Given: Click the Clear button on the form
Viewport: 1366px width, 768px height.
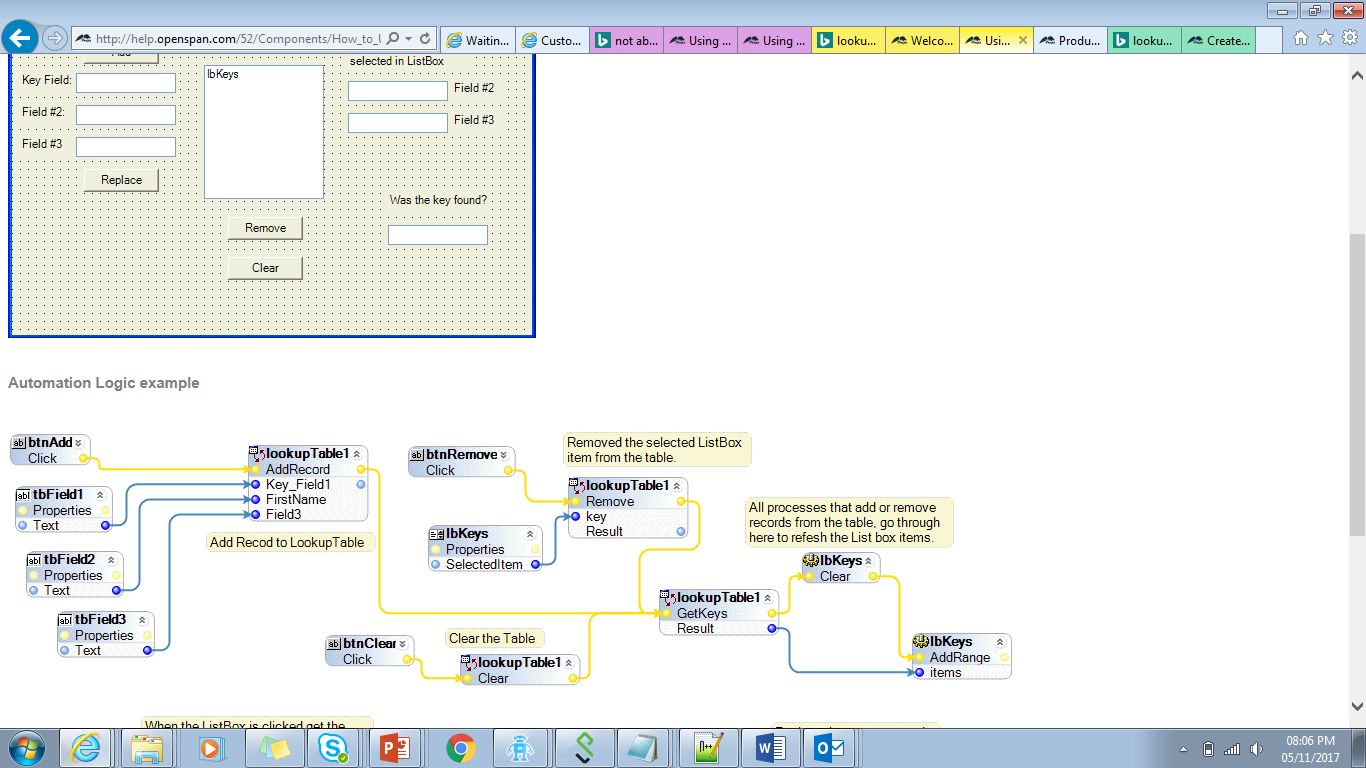Looking at the screenshot, I should coord(265,268).
